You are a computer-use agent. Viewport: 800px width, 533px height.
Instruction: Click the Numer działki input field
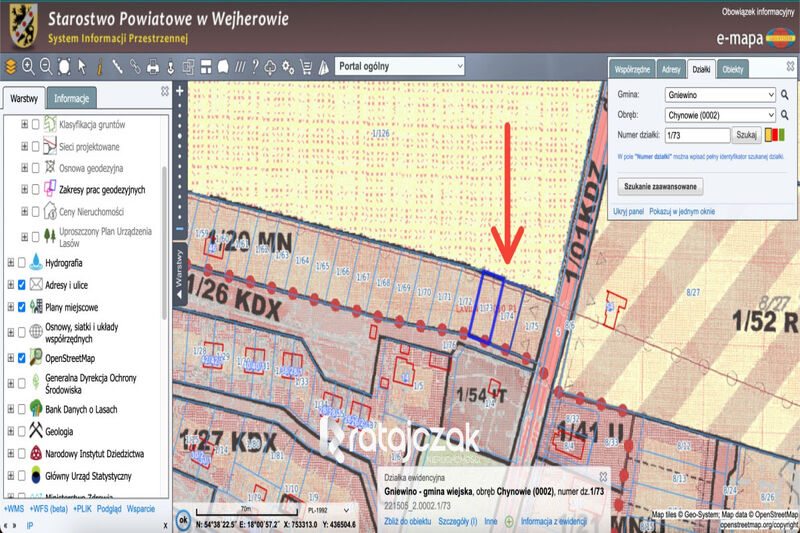(x=697, y=135)
